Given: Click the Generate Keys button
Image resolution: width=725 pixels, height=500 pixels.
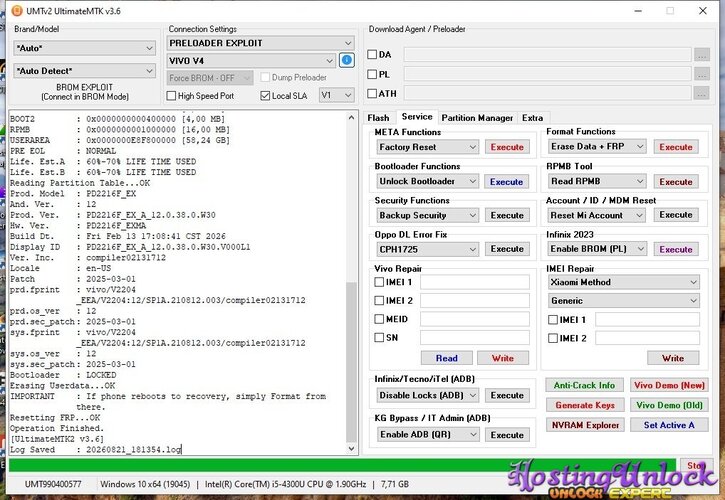Looking at the screenshot, I should [585, 405].
